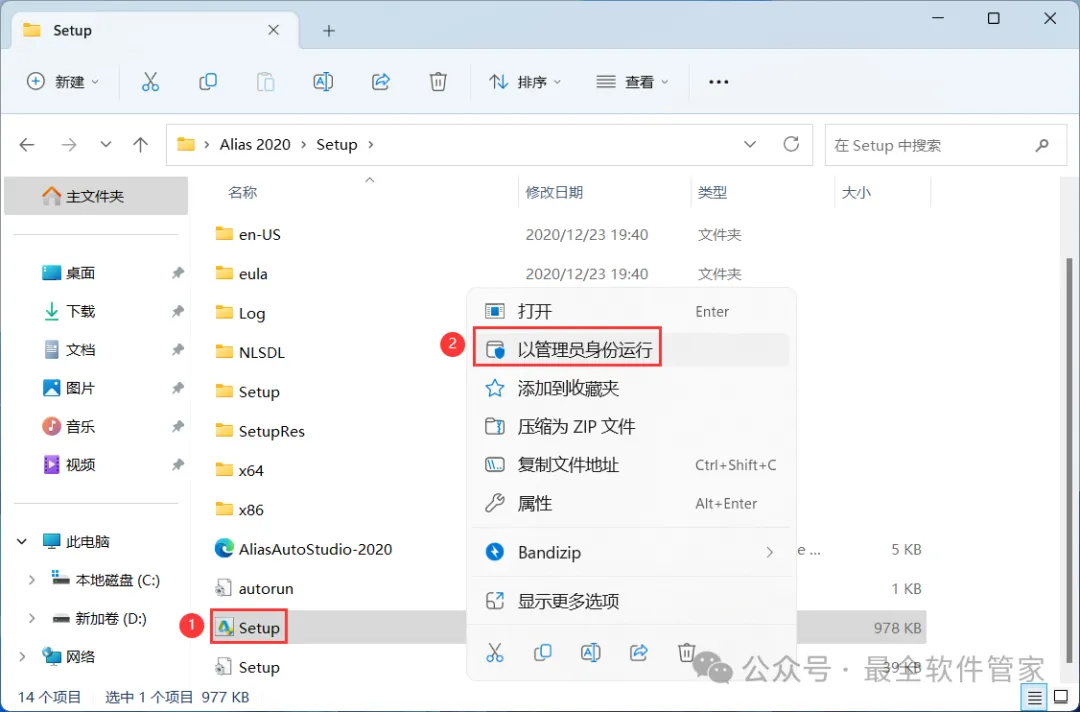The height and width of the screenshot is (712, 1080).
Task: Expand the 本地磁盘 (C:) tree node
Action: [32, 580]
